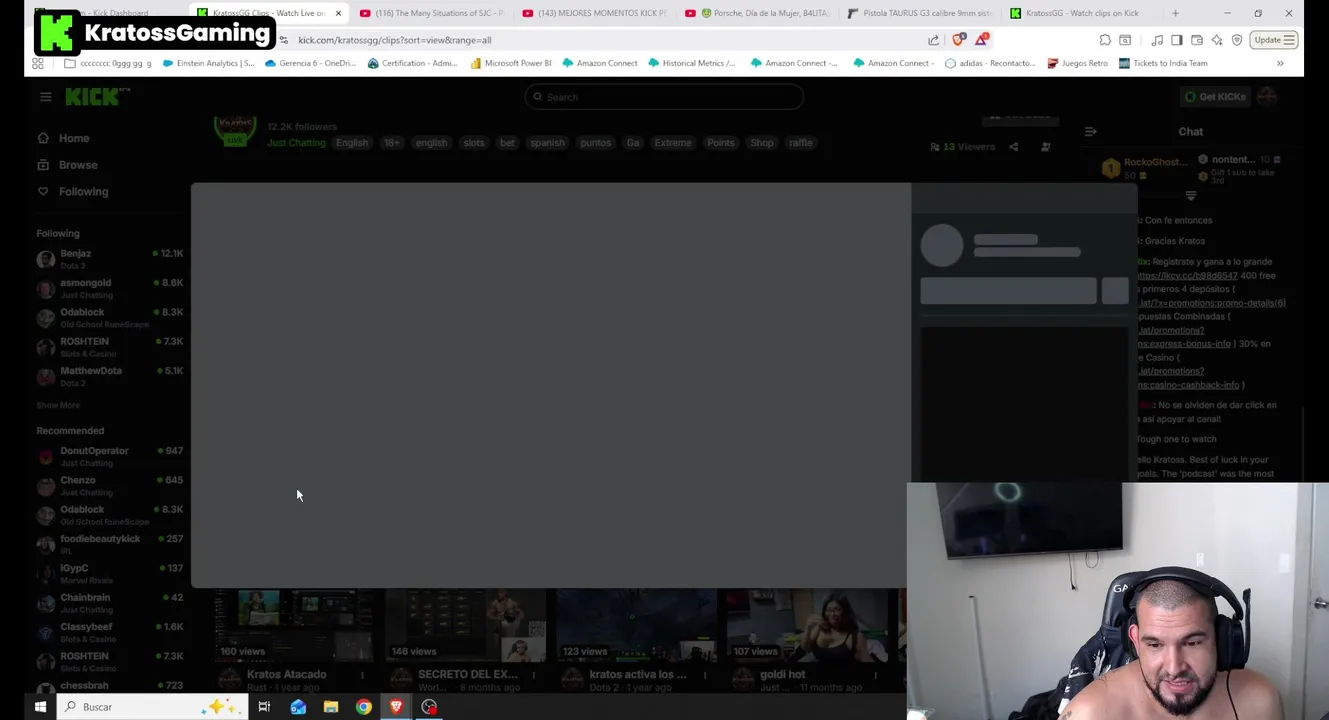Open Chainbrain recommended channel
This screenshot has height=720, width=1329.
[110, 602]
